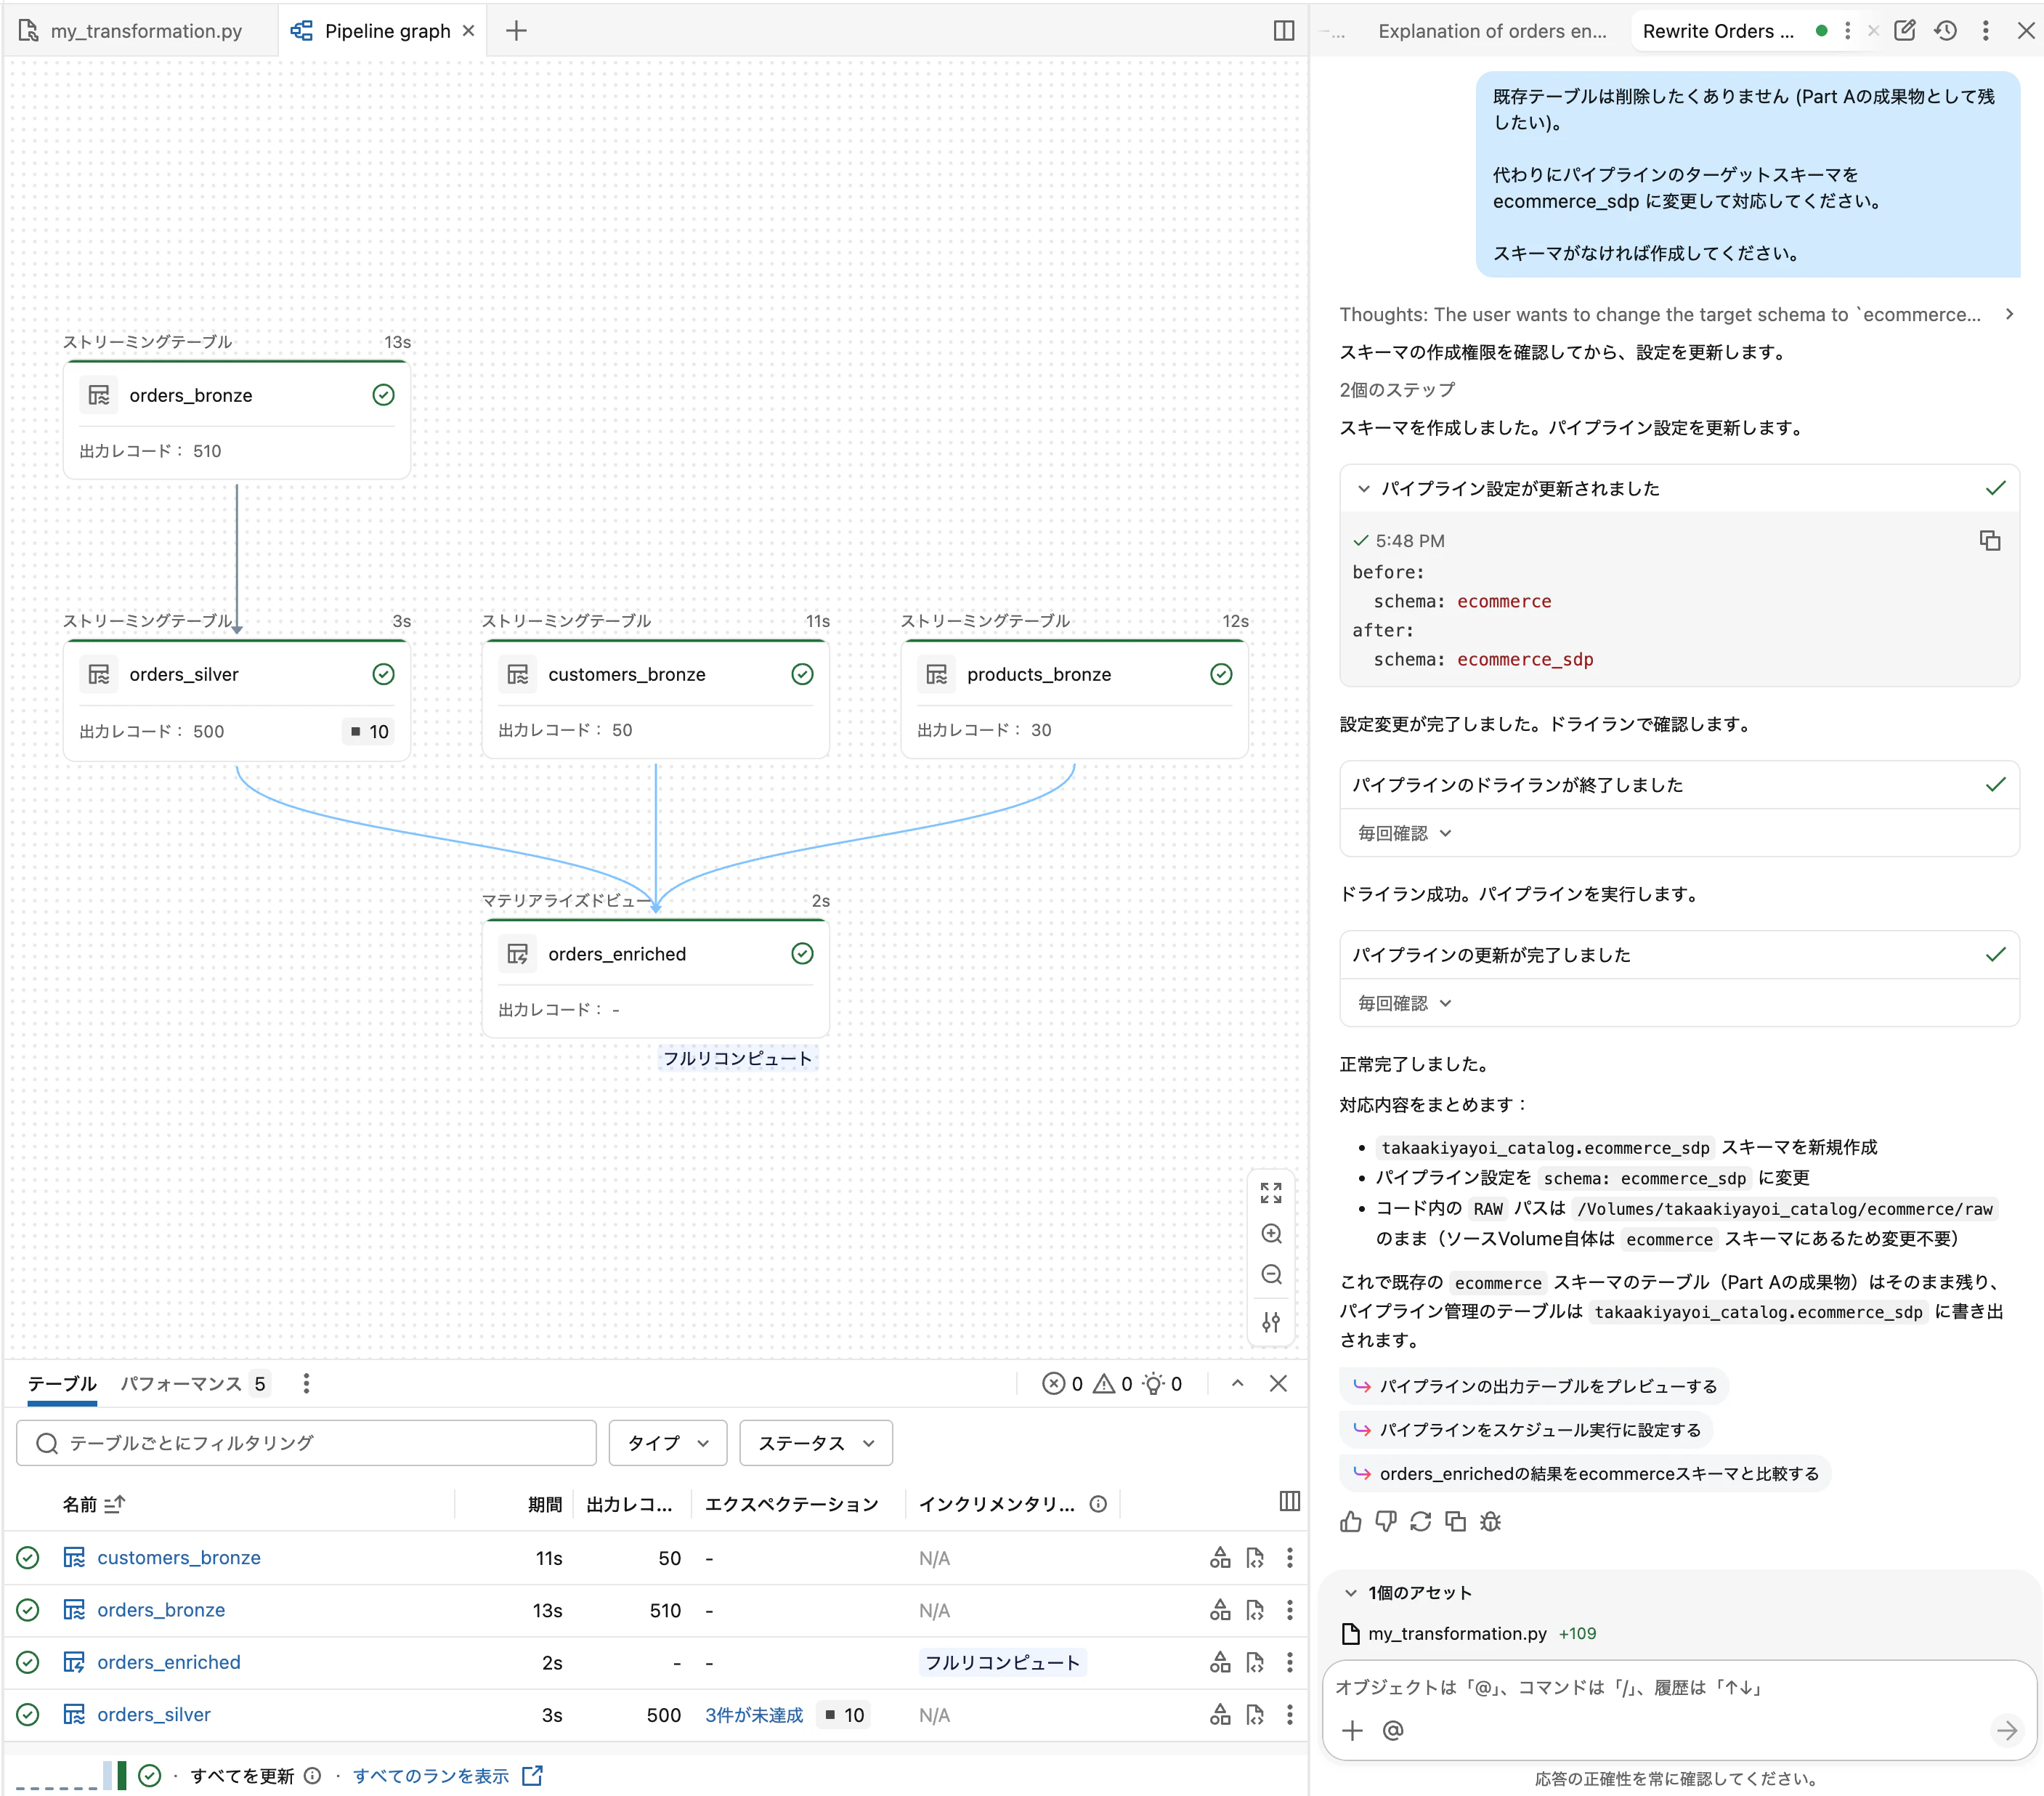Collapse the bottom tables panel
2044x1796 pixels.
coord(1237,1383)
